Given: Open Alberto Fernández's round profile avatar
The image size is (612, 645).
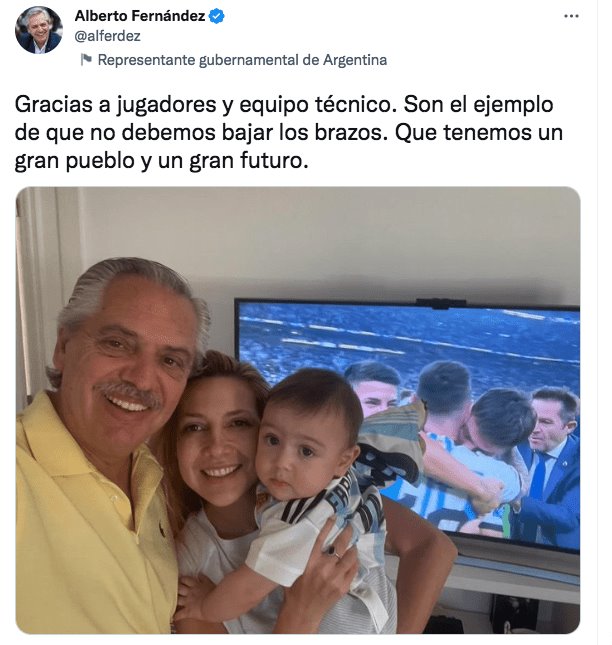Looking at the screenshot, I should coord(39,30).
